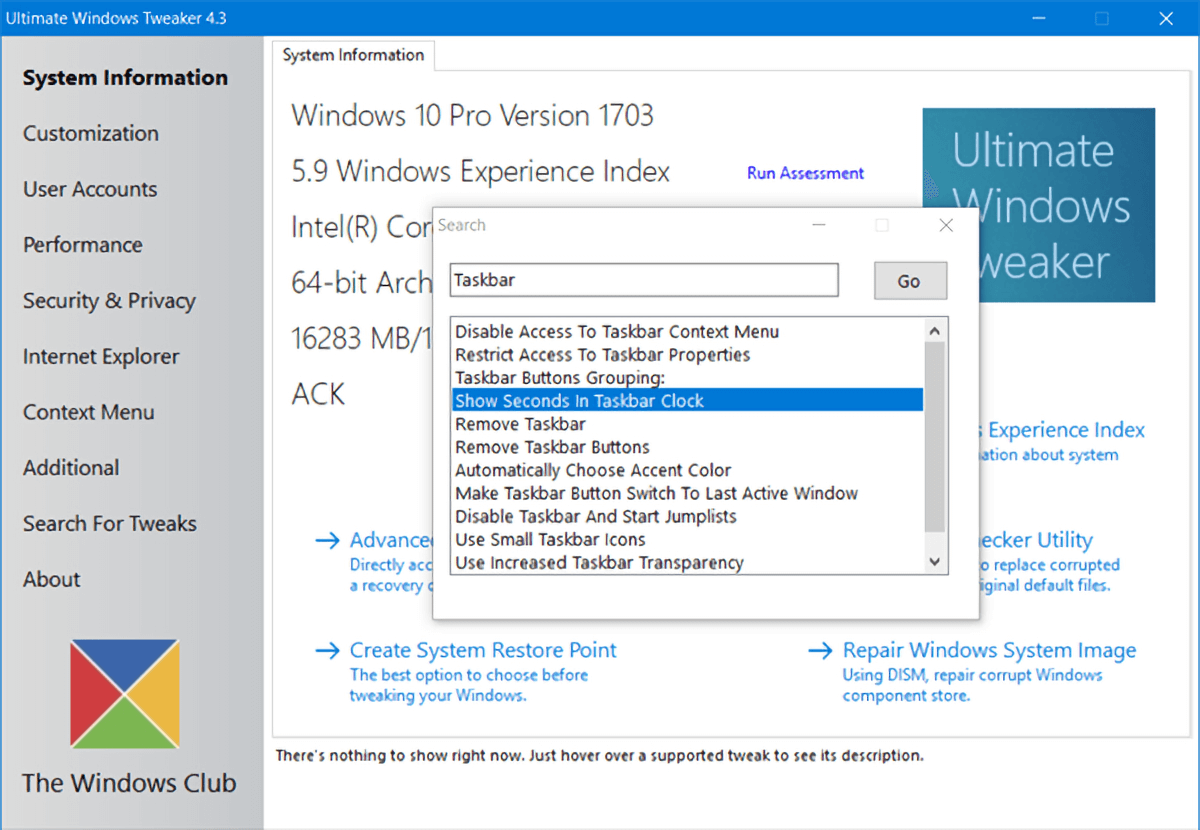1200x830 pixels.
Task: Select the System Information tab
Action: (x=353, y=55)
